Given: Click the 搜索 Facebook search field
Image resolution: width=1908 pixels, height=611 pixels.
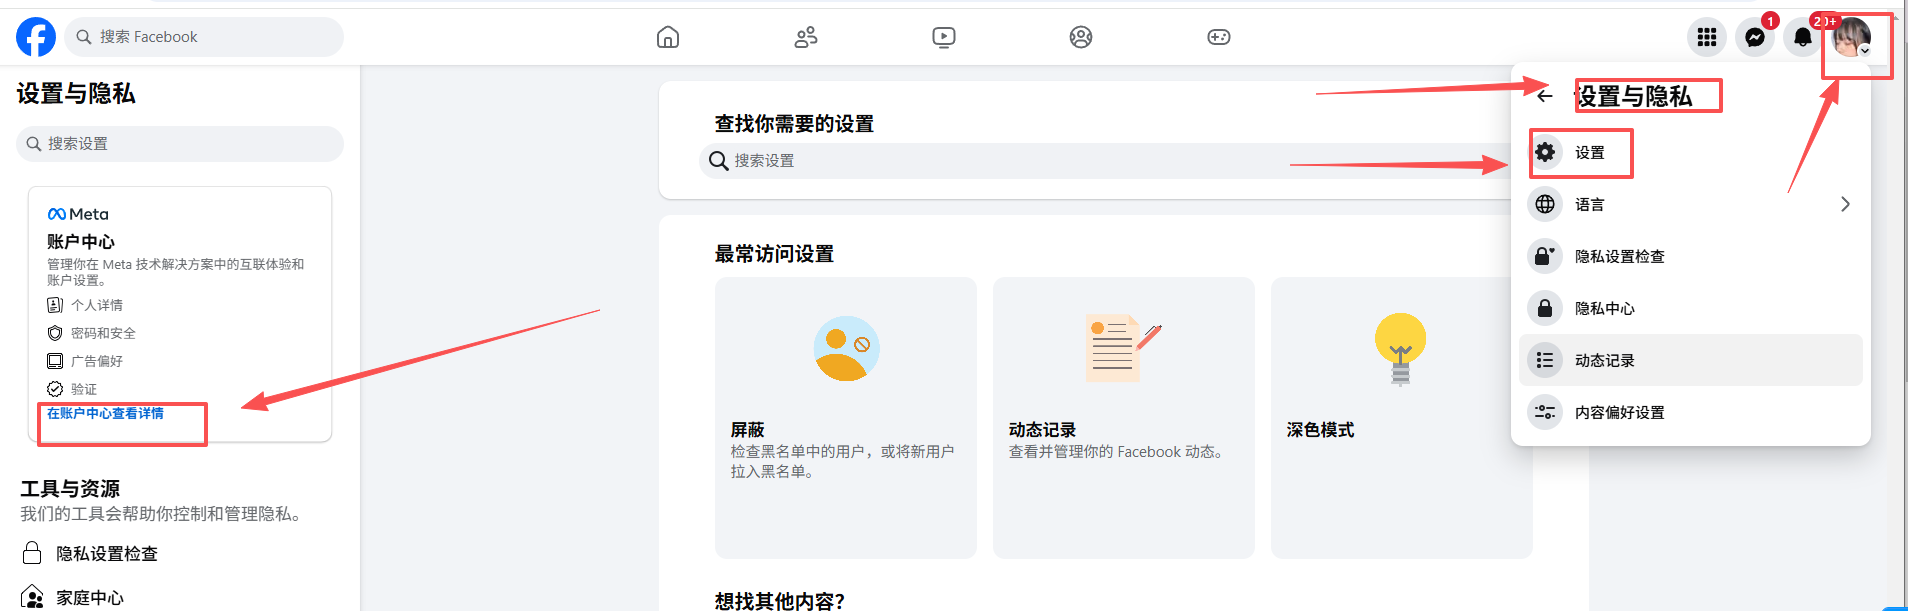Looking at the screenshot, I should click(205, 37).
